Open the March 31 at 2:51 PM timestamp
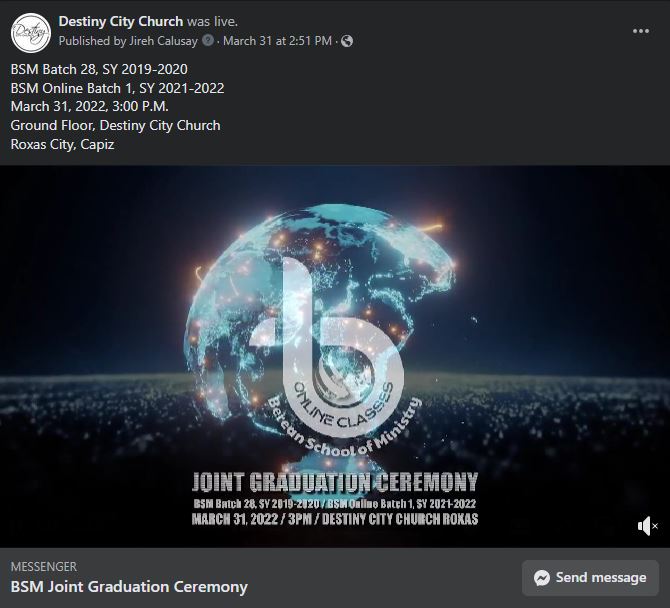Image resolution: width=670 pixels, height=608 pixels. [x=277, y=41]
